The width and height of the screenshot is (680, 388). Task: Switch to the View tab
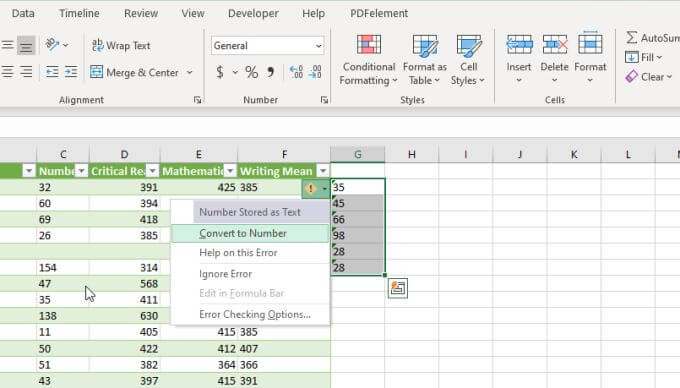pos(193,13)
